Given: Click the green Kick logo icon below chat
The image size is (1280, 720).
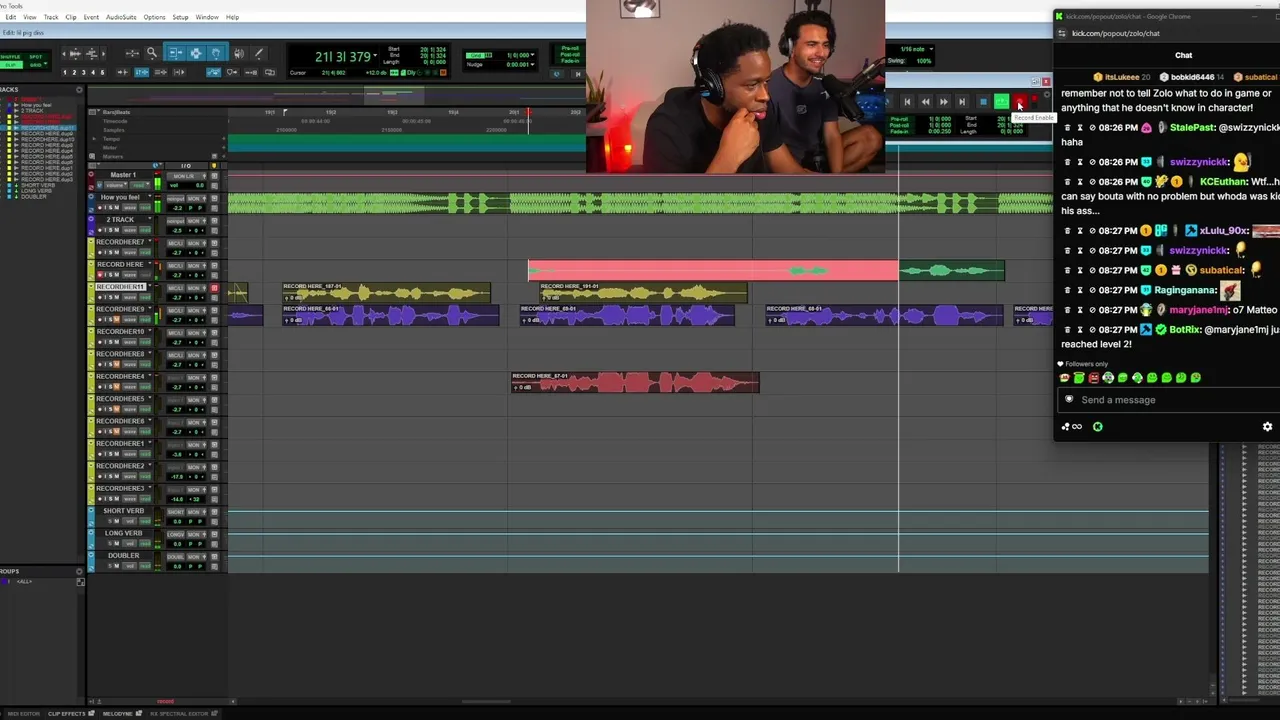Looking at the screenshot, I should [1098, 427].
